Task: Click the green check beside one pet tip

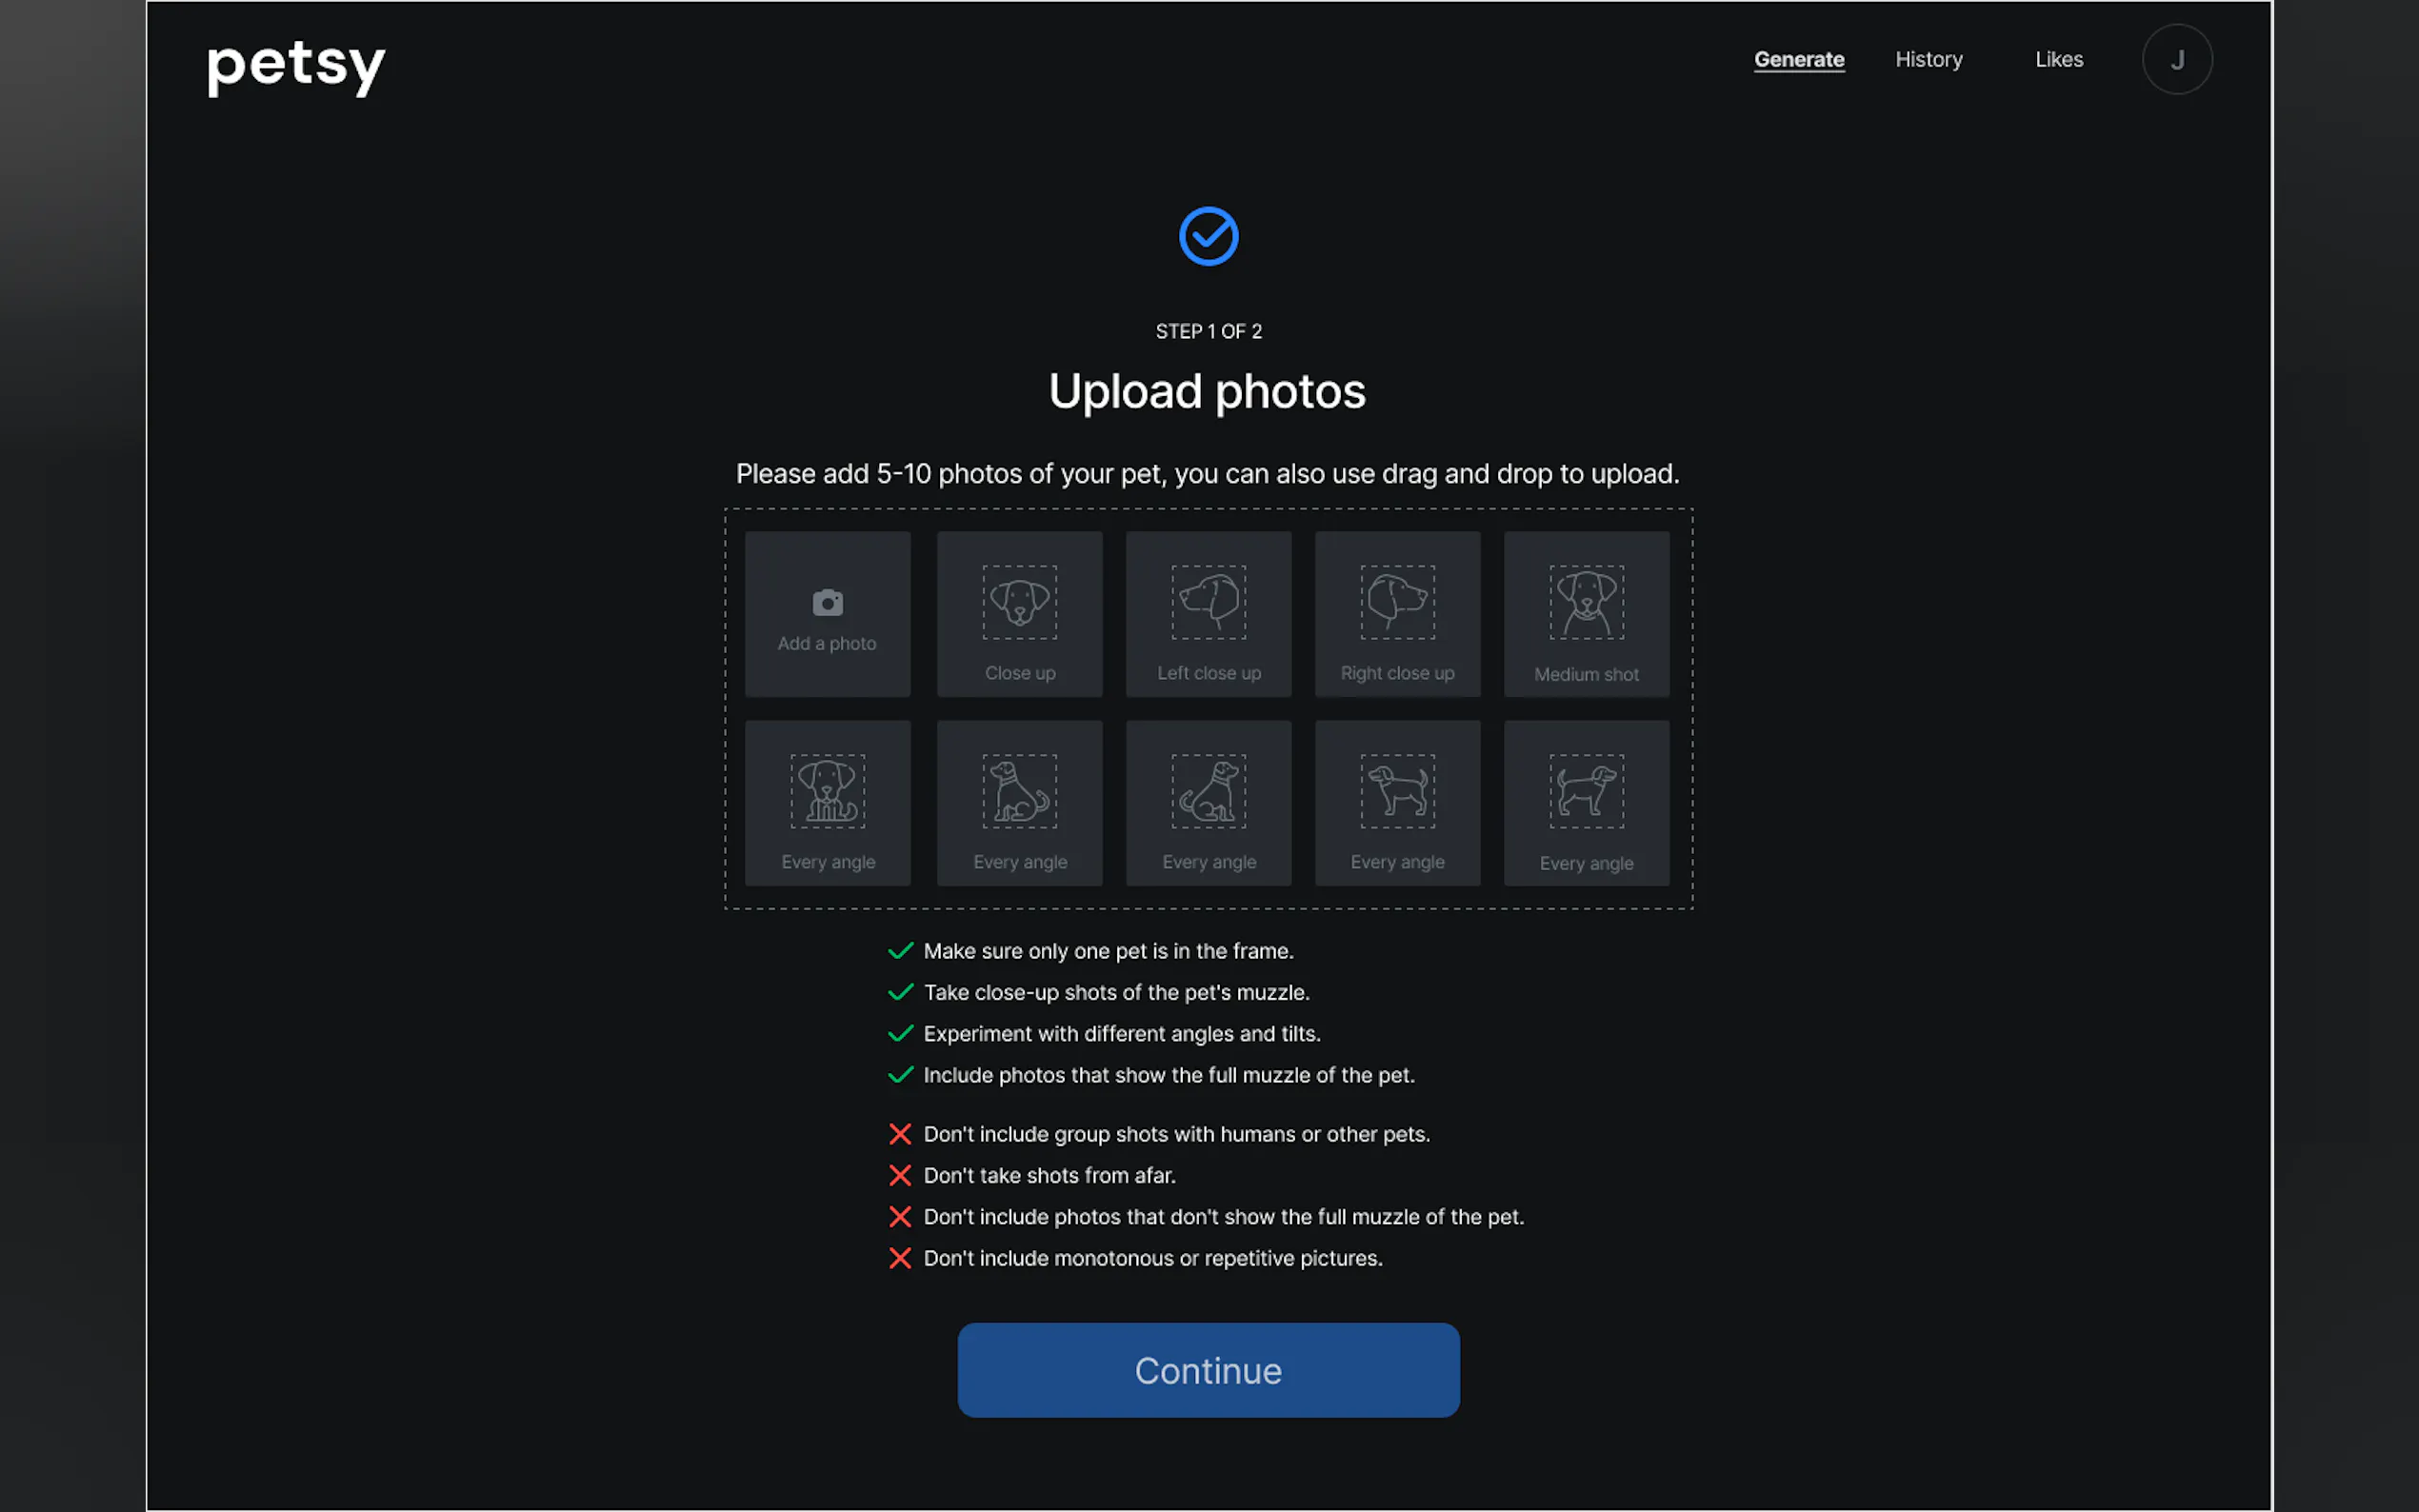Action: (900, 951)
